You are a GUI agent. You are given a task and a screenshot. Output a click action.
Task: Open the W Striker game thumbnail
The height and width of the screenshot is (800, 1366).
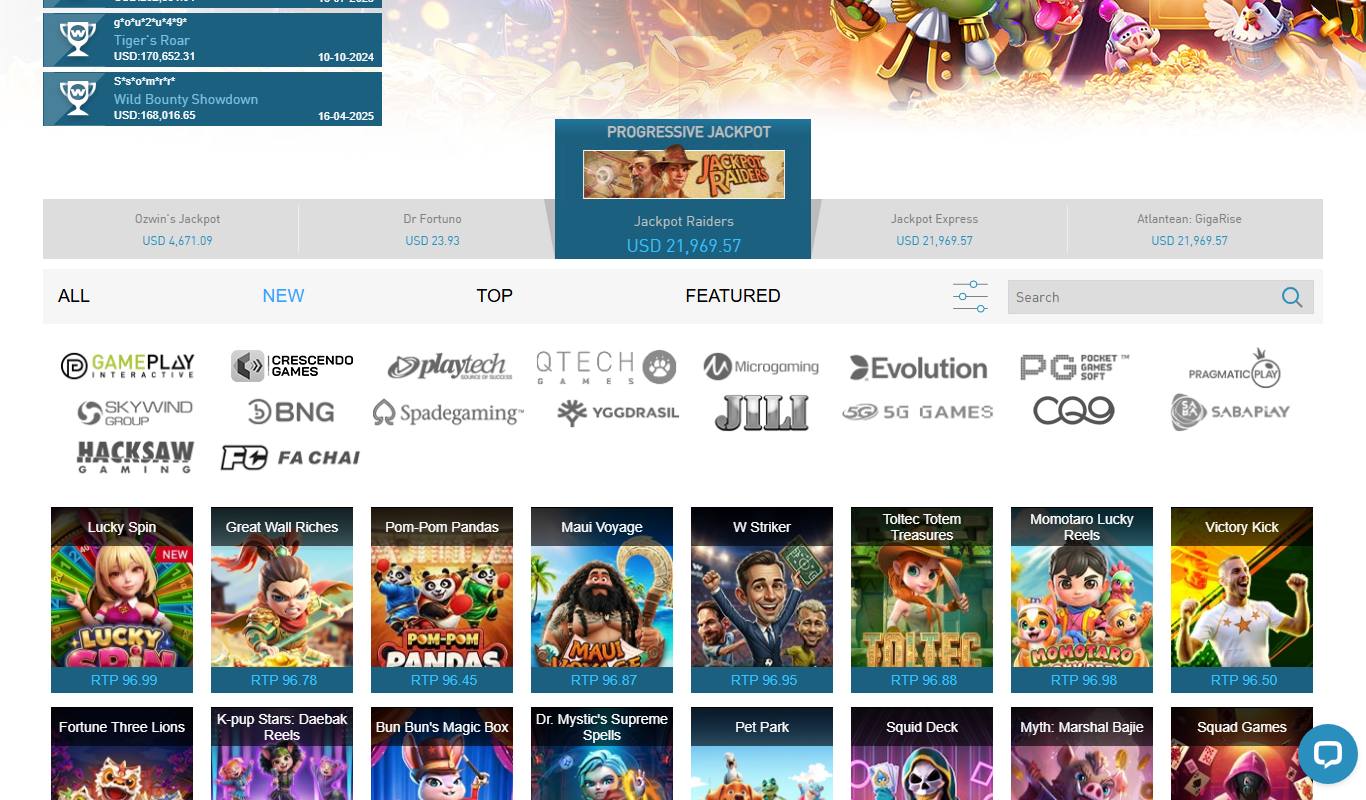pyautogui.click(x=762, y=600)
